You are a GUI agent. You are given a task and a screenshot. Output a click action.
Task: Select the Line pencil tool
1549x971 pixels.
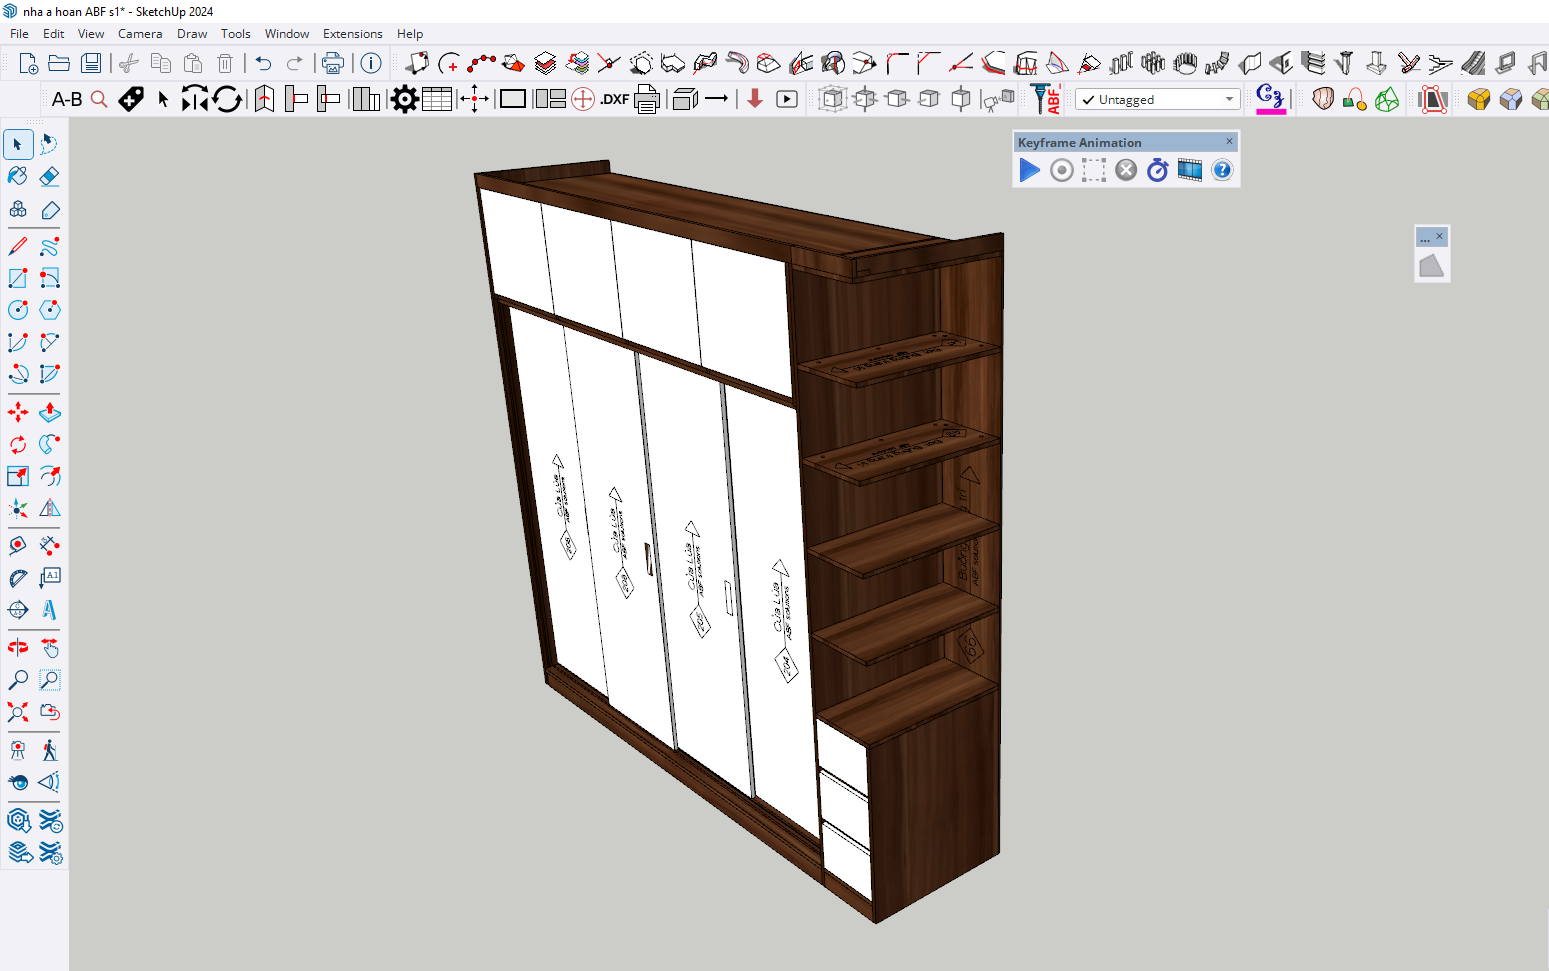(18, 246)
